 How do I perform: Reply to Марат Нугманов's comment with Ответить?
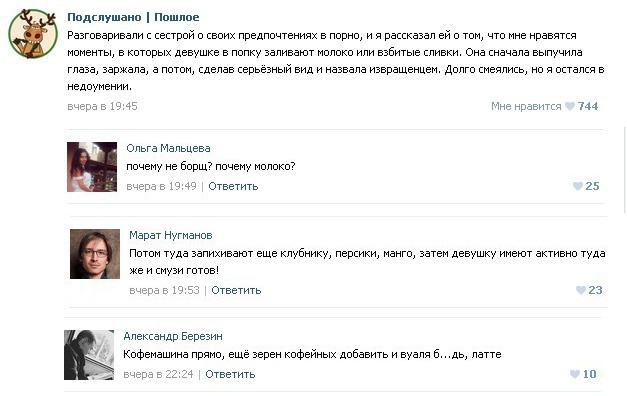(236, 290)
